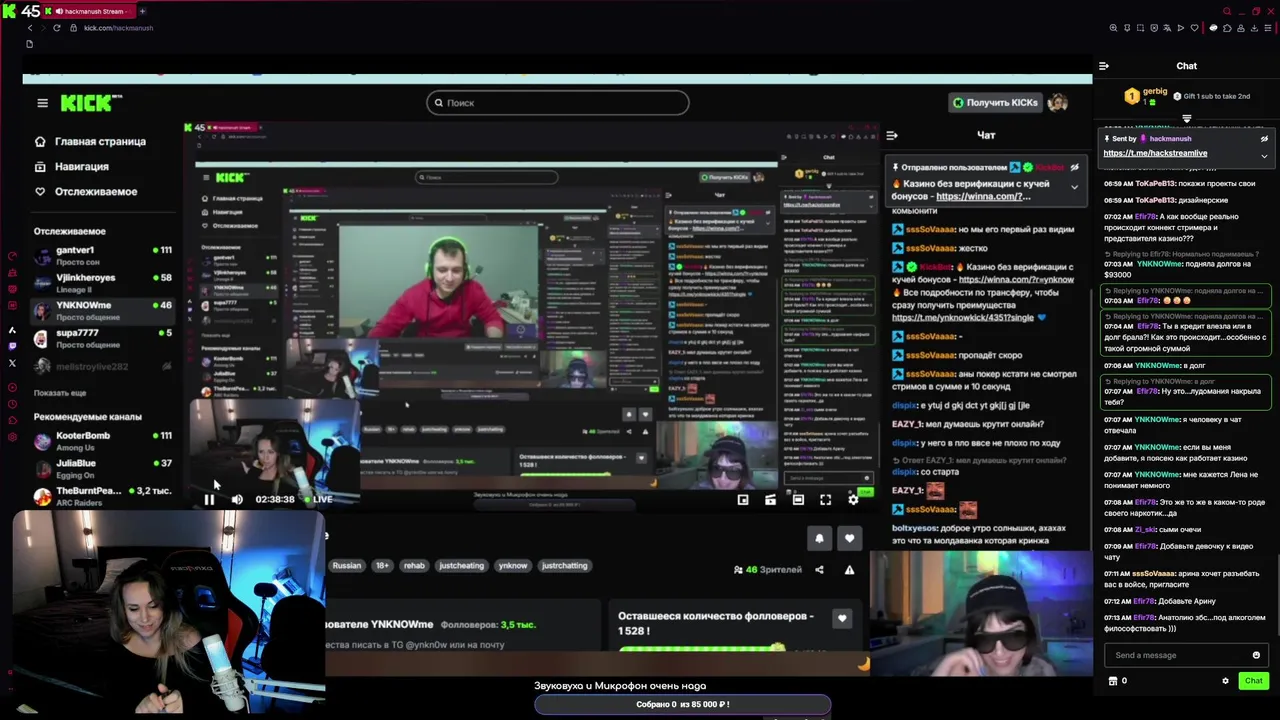The width and height of the screenshot is (1280, 720).
Task: Open the shop icon below the message box
Action: pos(1113,681)
